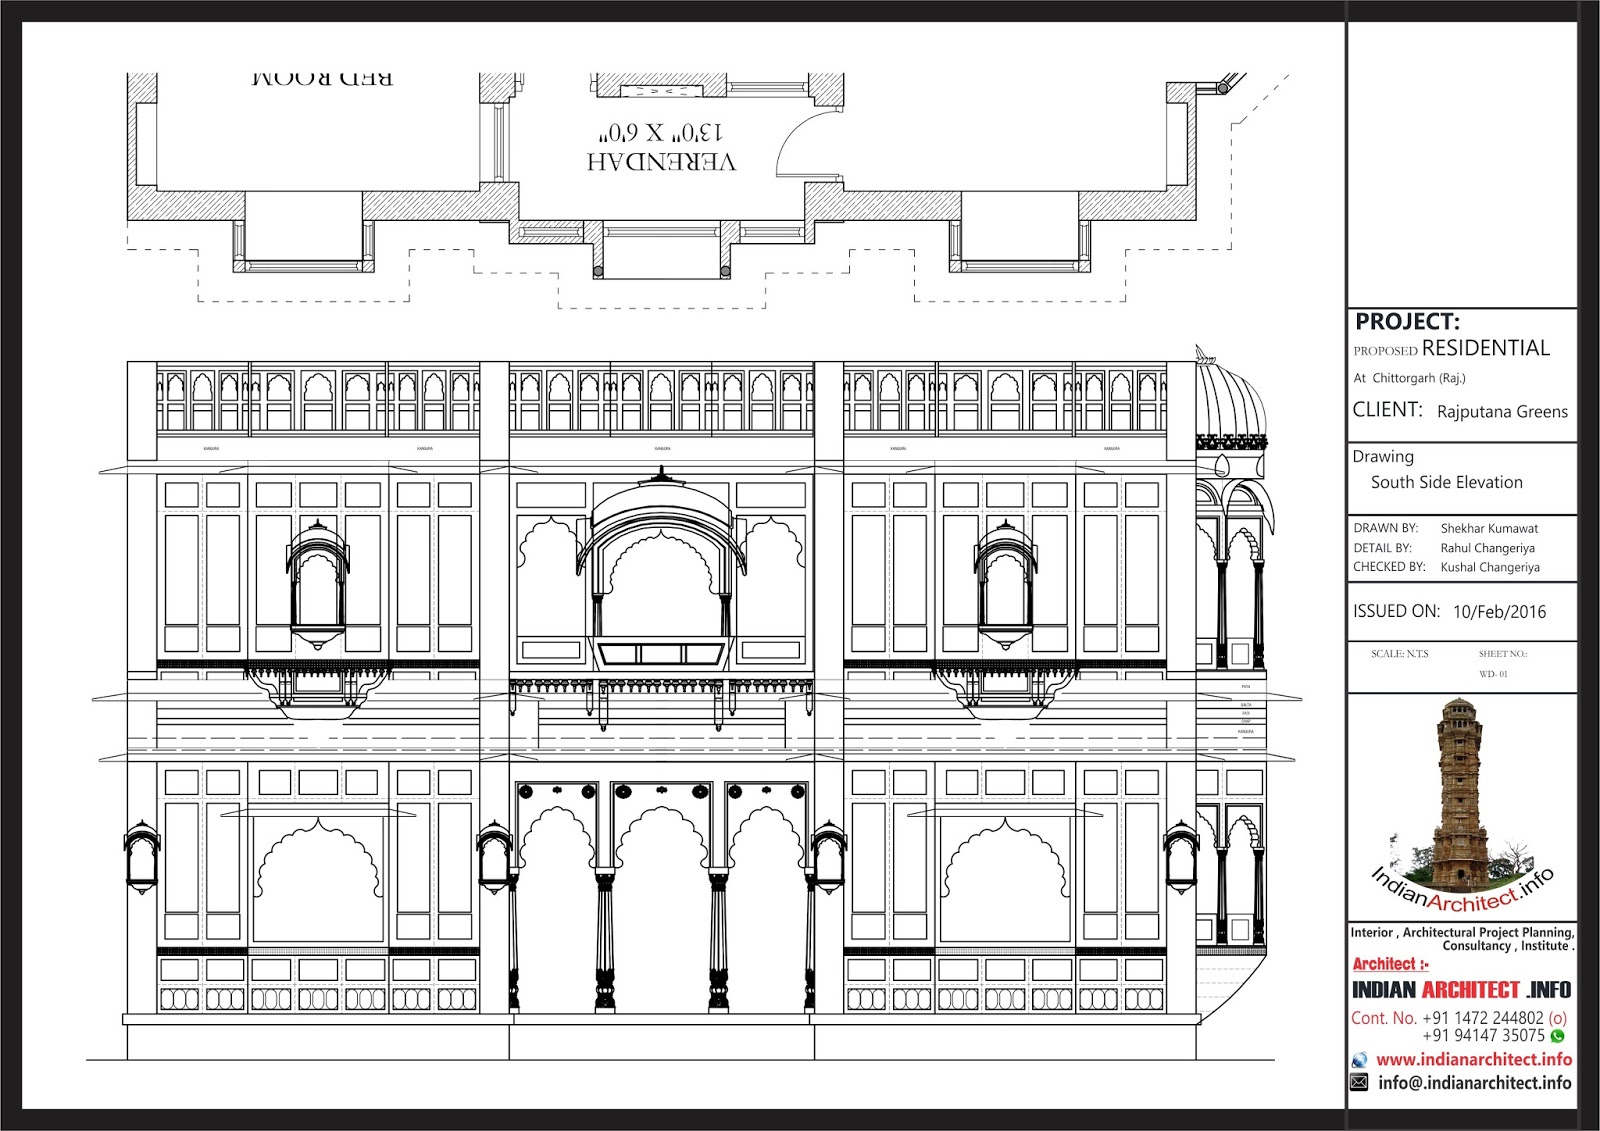This screenshot has width=1600, height=1131.
Task: Select the CLIENT name Rajputana Greens
Action: (1503, 411)
